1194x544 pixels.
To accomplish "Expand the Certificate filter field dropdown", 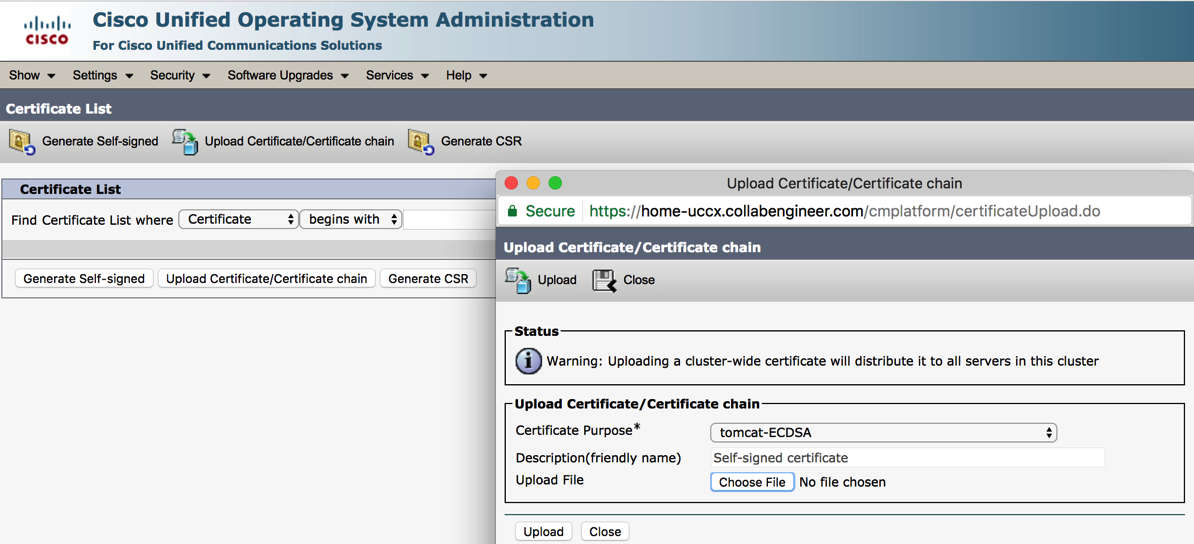I will pos(238,219).
